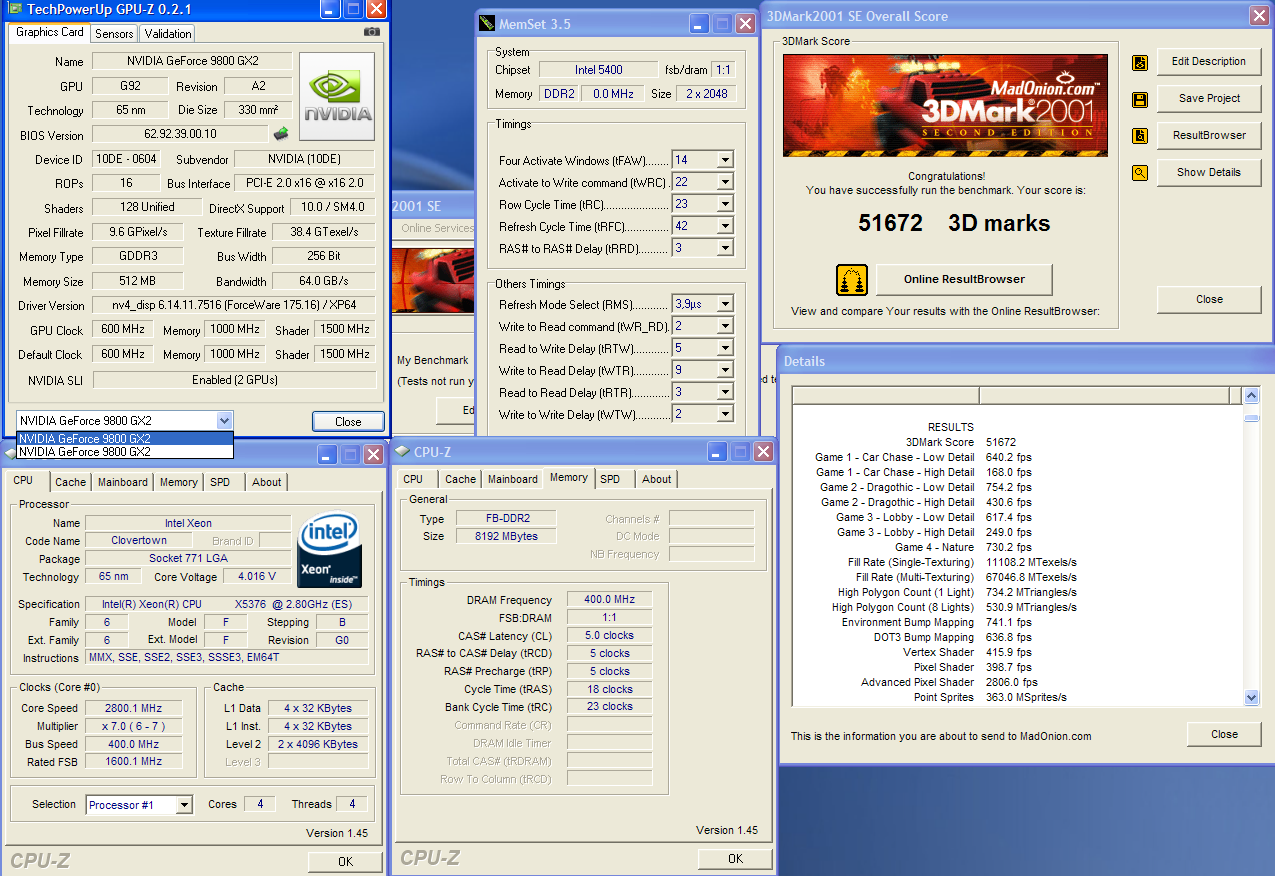The width and height of the screenshot is (1275, 876).
Task: Click the icon beside ResultBrowser button
Action: click(1140, 136)
